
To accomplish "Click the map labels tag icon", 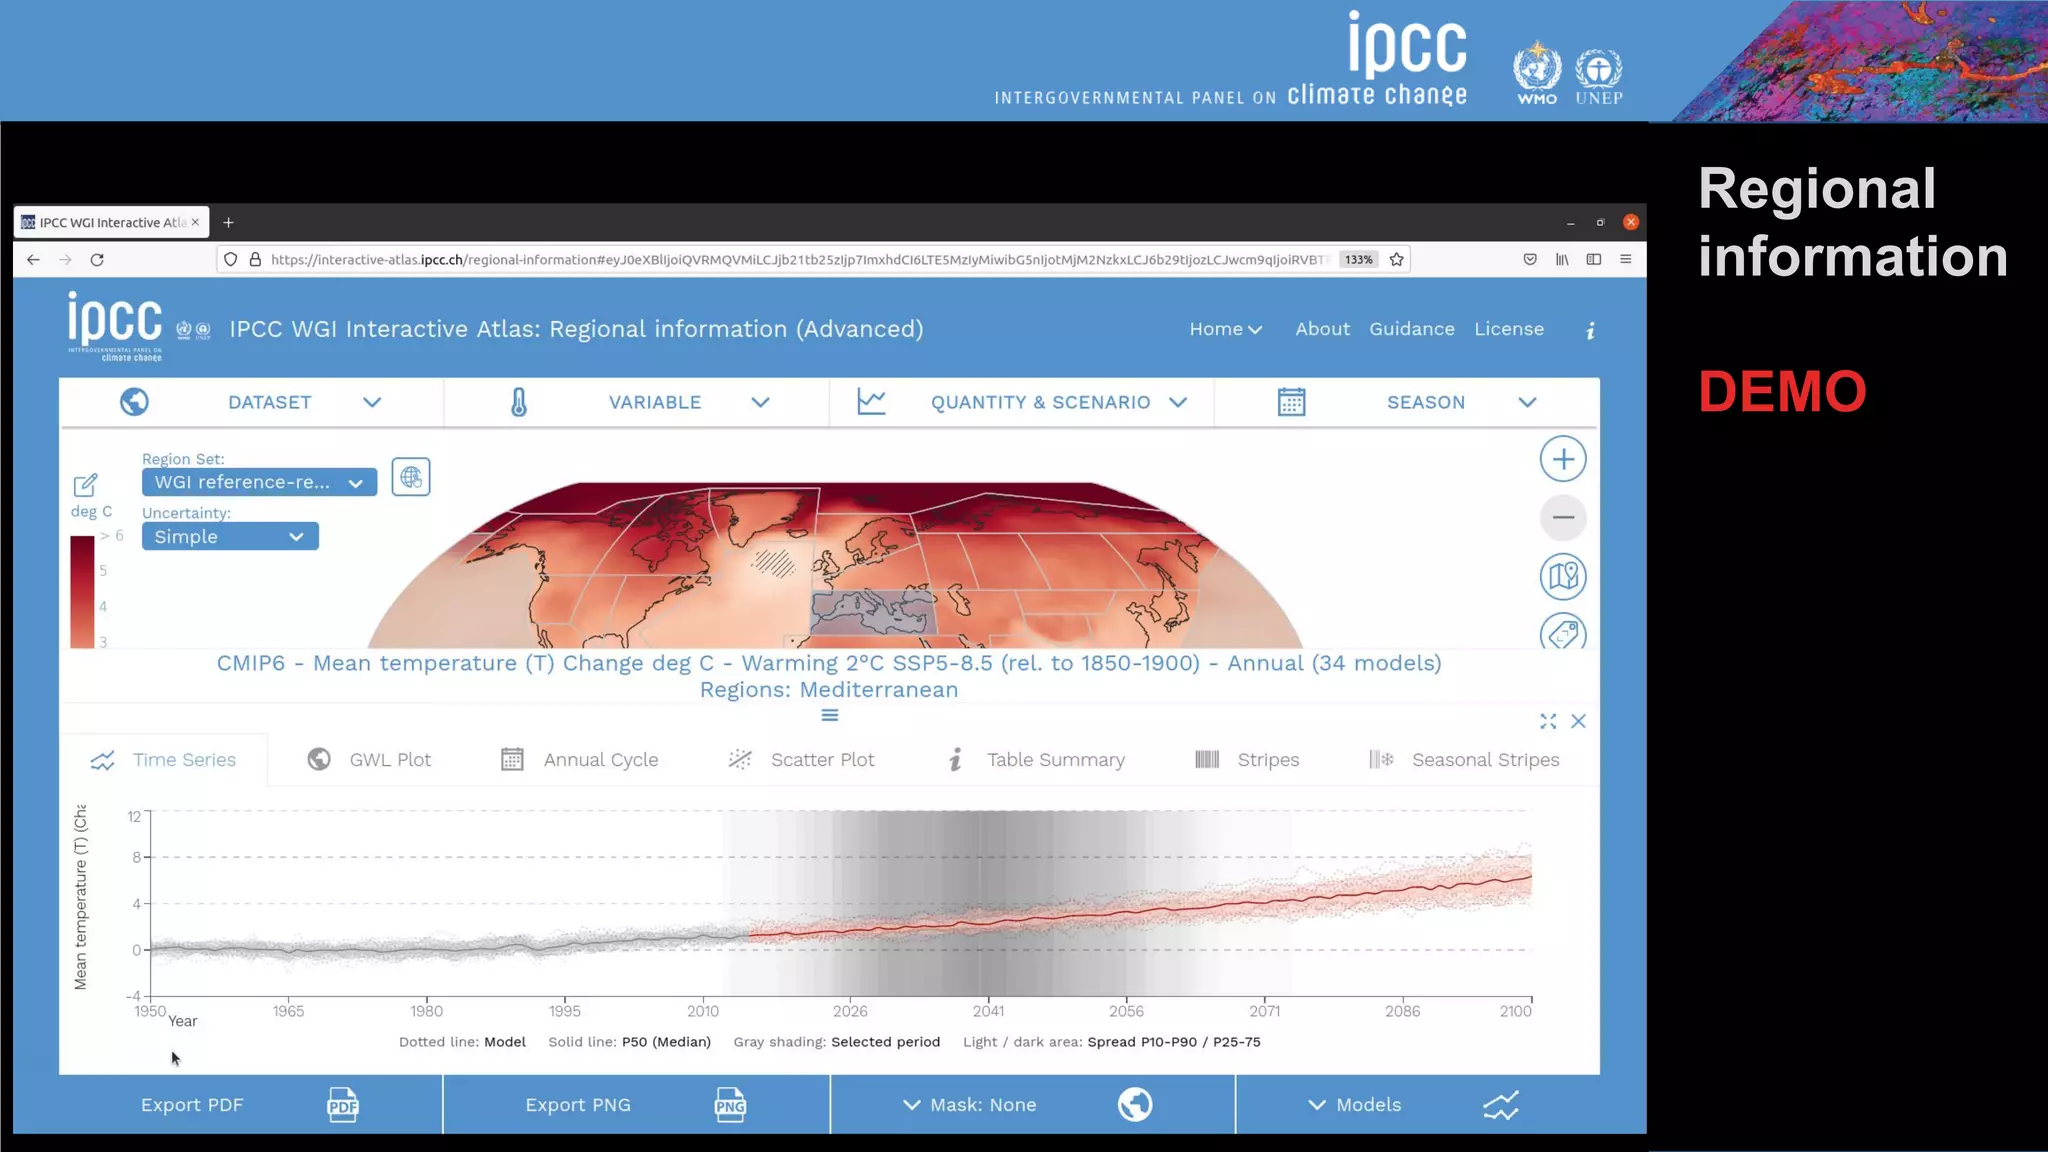I will (x=1563, y=633).
